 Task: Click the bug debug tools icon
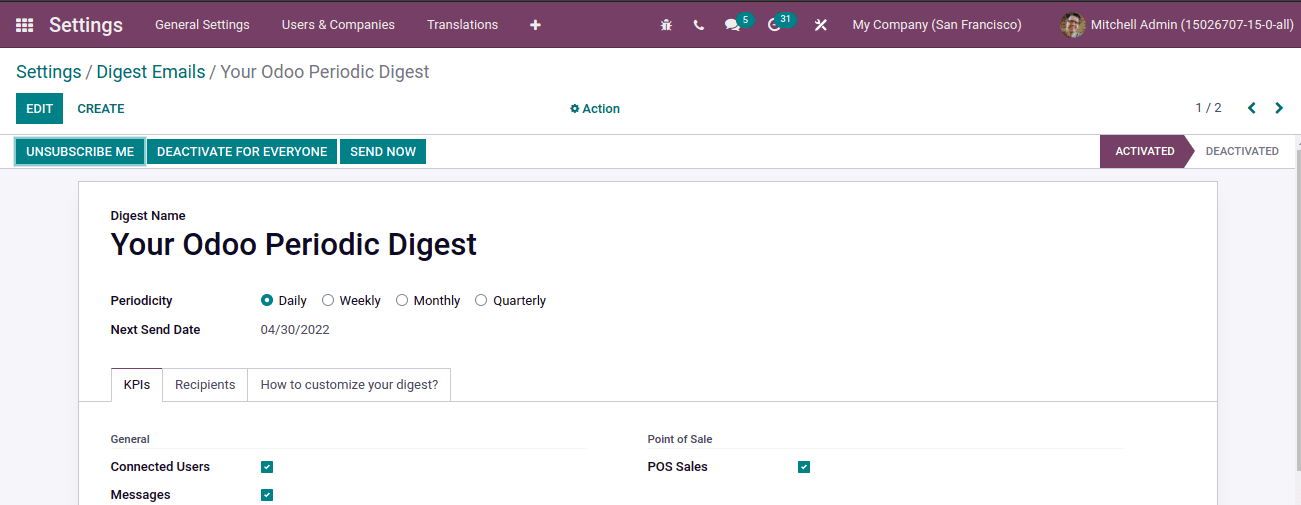(x=667, y=25)
